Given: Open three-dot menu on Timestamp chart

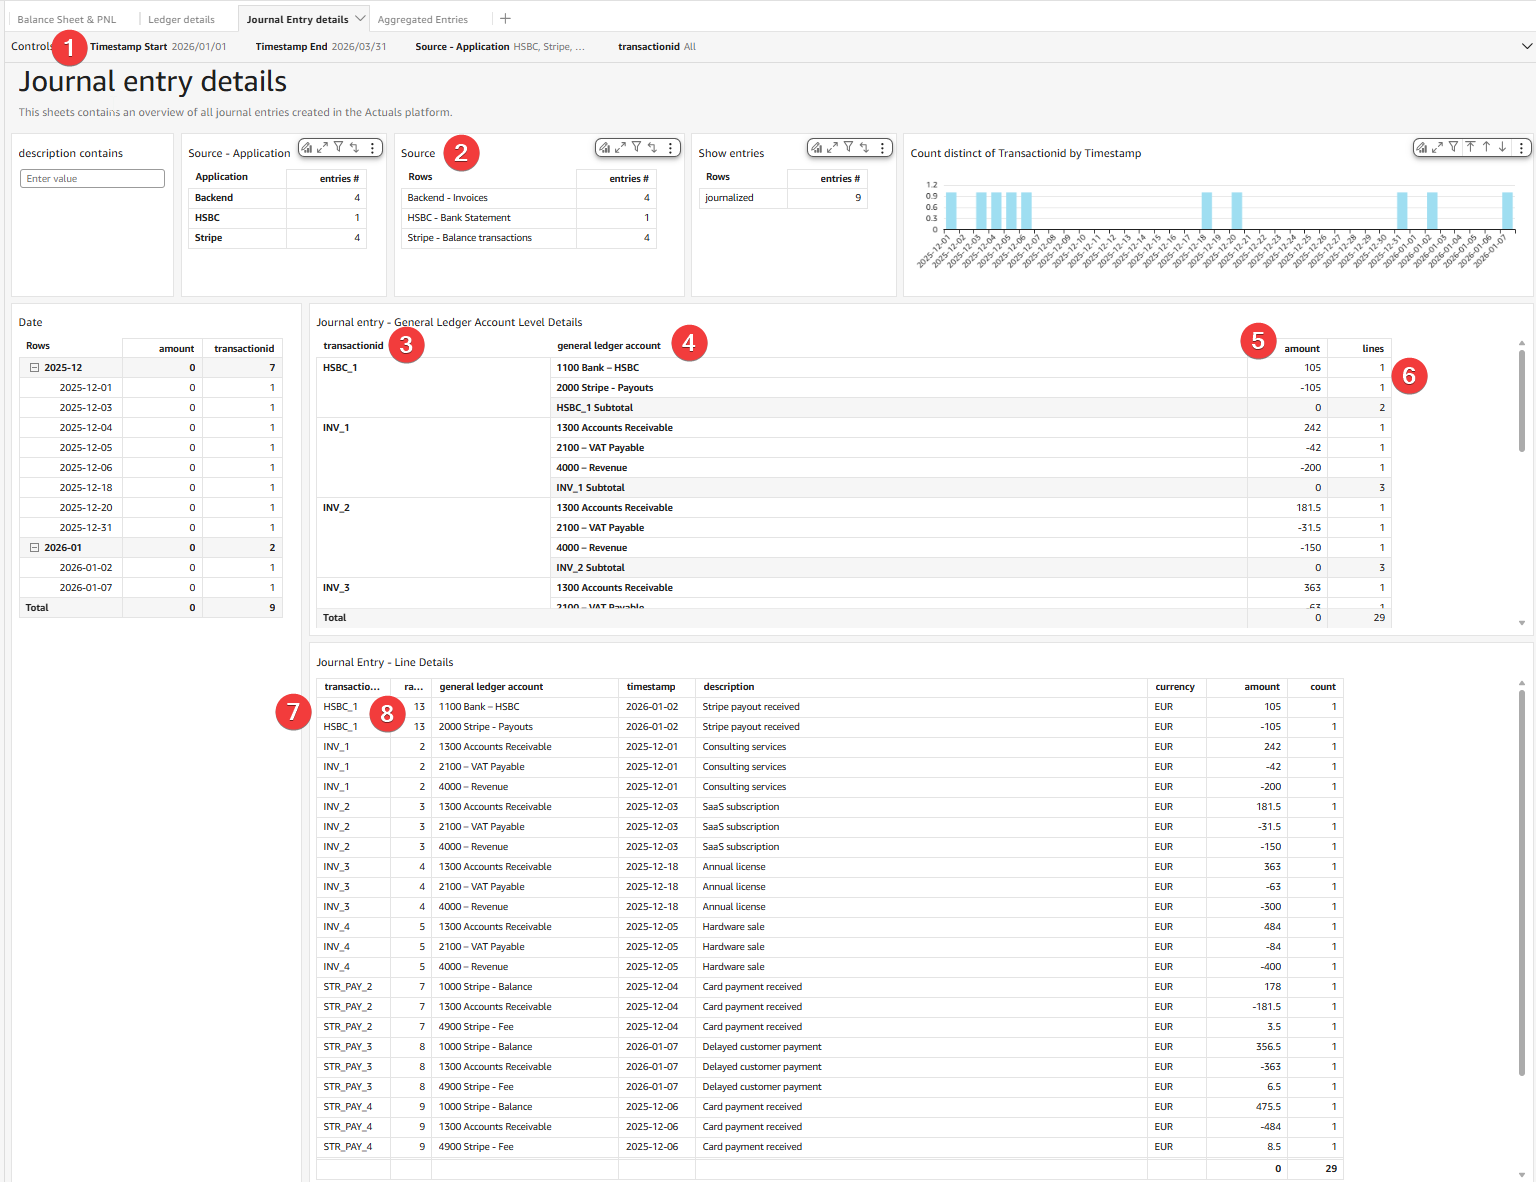Looking at the screenshot, I should [1521, 147].
